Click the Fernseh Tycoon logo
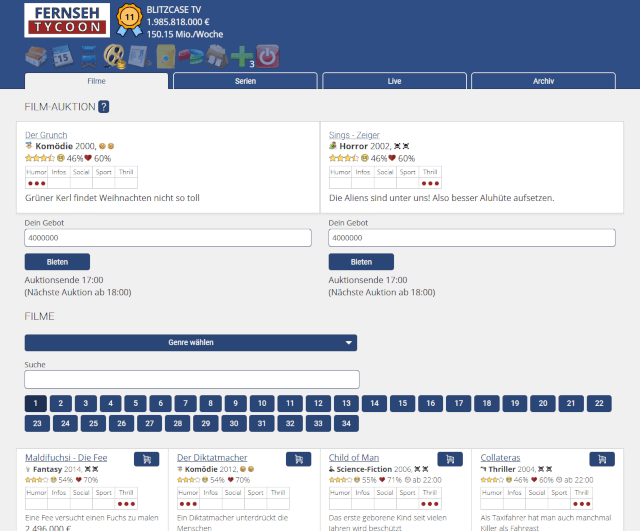This screenshot has height=531, width=640. point(67,20)
